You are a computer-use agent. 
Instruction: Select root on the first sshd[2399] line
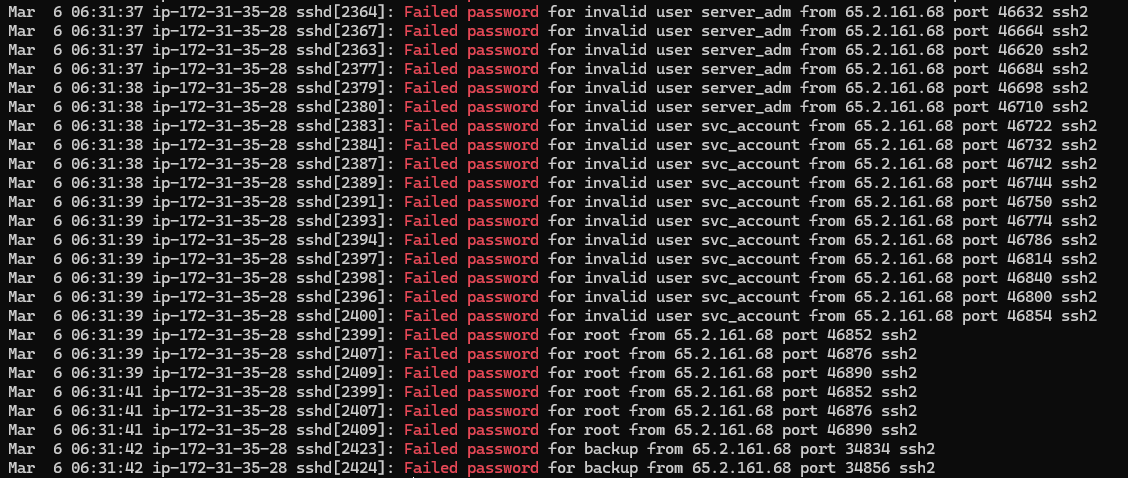tap(602, 334)
